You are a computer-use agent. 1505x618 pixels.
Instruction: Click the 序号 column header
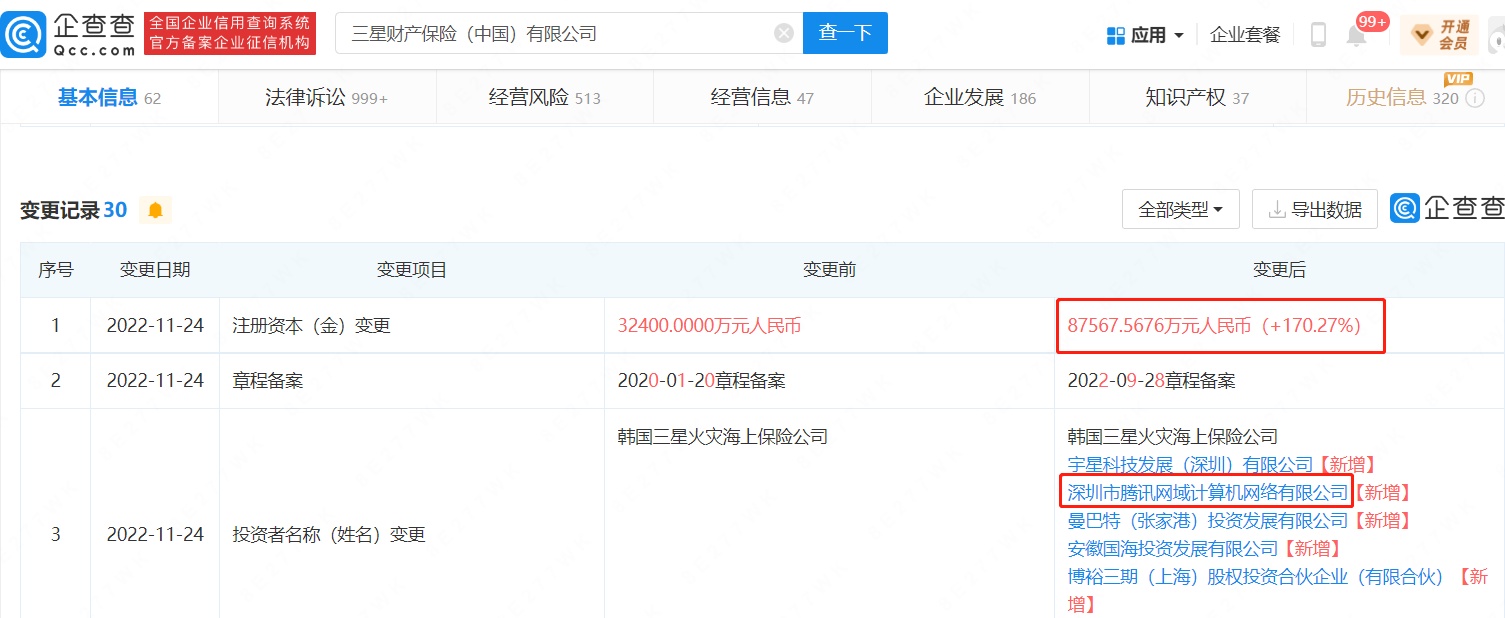pyautogui.click(x=55, y=269)
